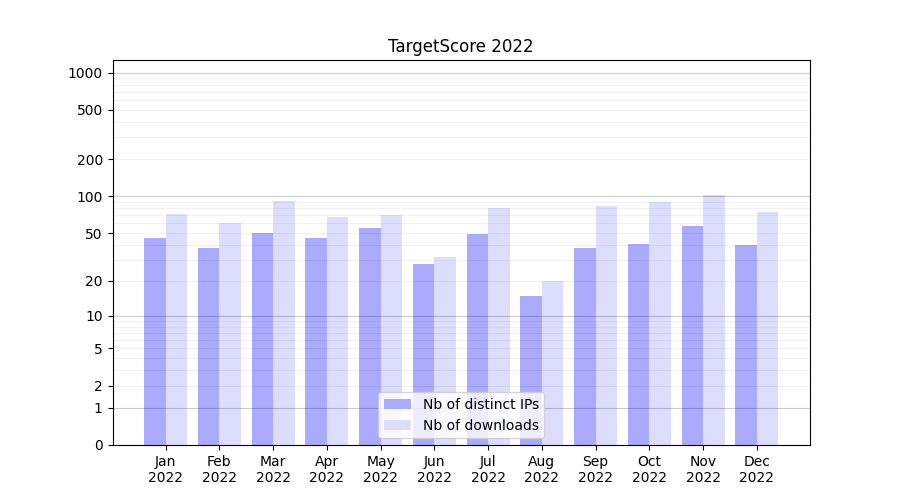Viewport: 900px width, 500px height.
Task: Click the chart title TargetScore 2022
Action: click(x=460, y=46)
